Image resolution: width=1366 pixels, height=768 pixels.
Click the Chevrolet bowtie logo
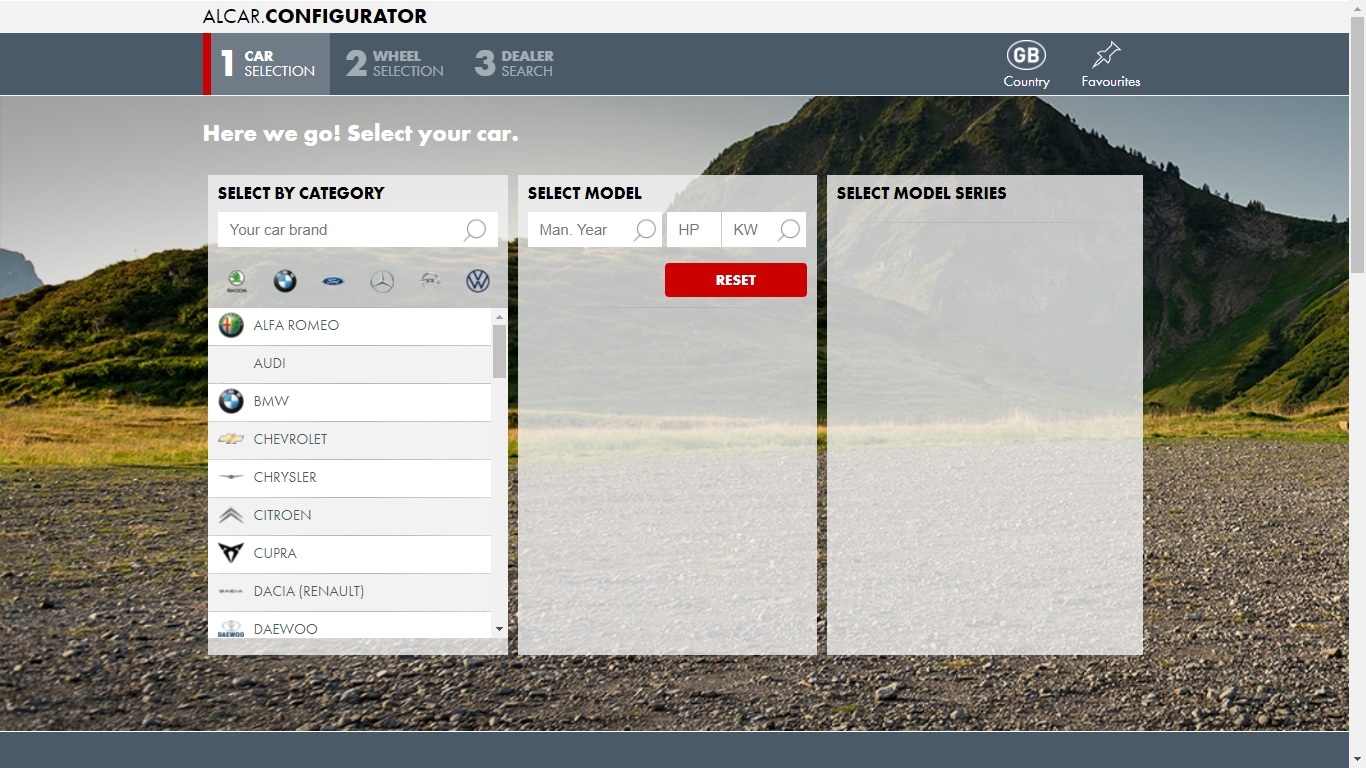tap(231, 439)
